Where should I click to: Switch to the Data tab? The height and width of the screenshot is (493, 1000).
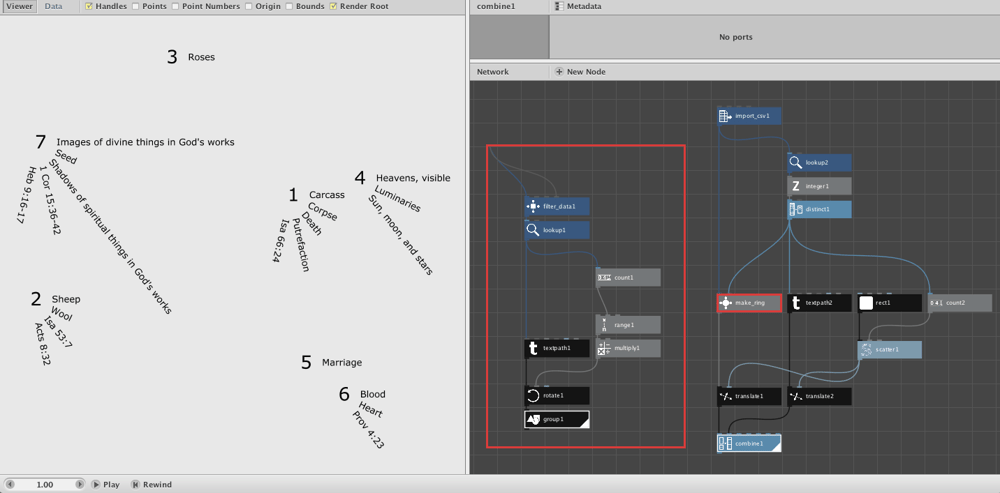click(x=54, y=6)
